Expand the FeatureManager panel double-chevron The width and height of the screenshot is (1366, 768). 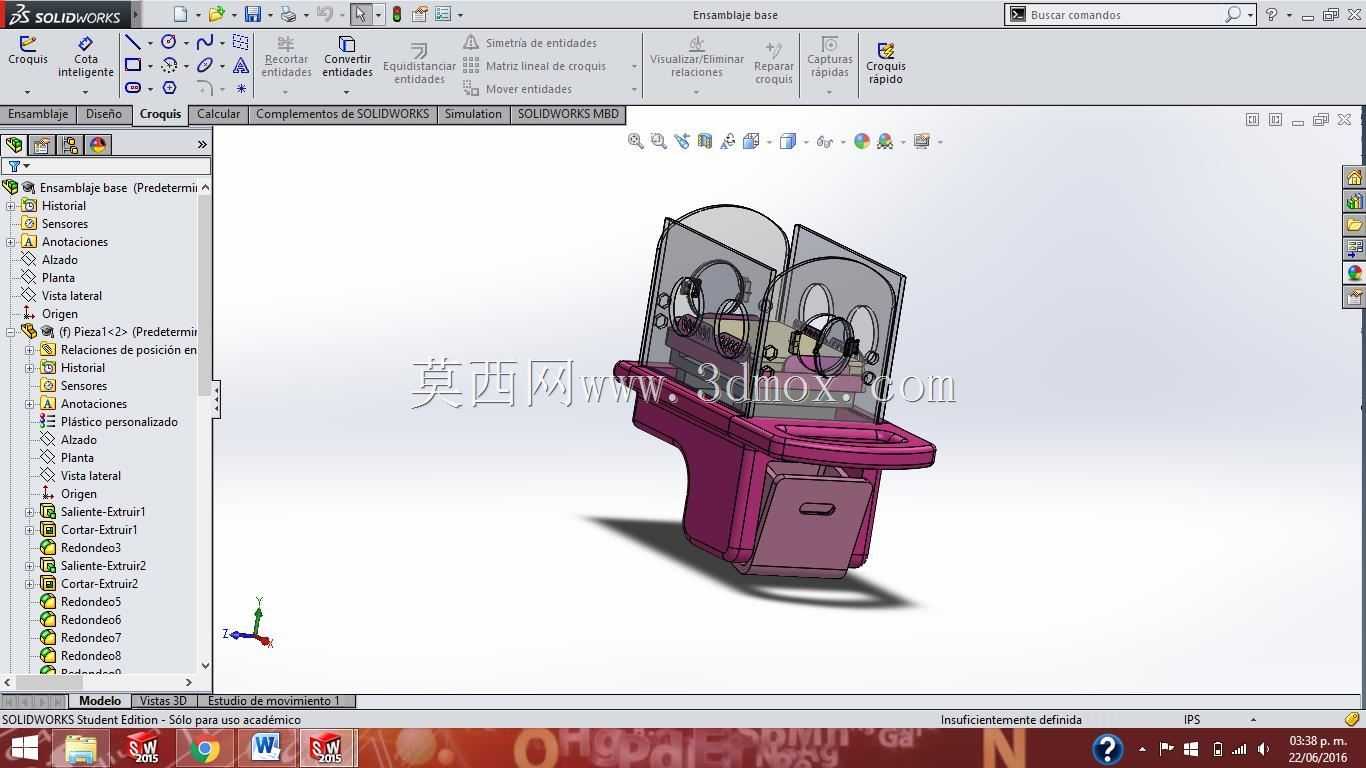202,145
